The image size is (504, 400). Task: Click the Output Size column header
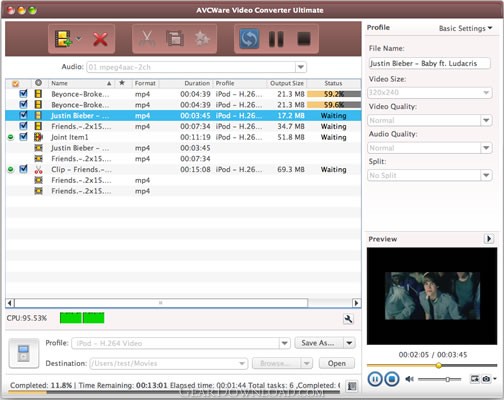coord(287,83)
